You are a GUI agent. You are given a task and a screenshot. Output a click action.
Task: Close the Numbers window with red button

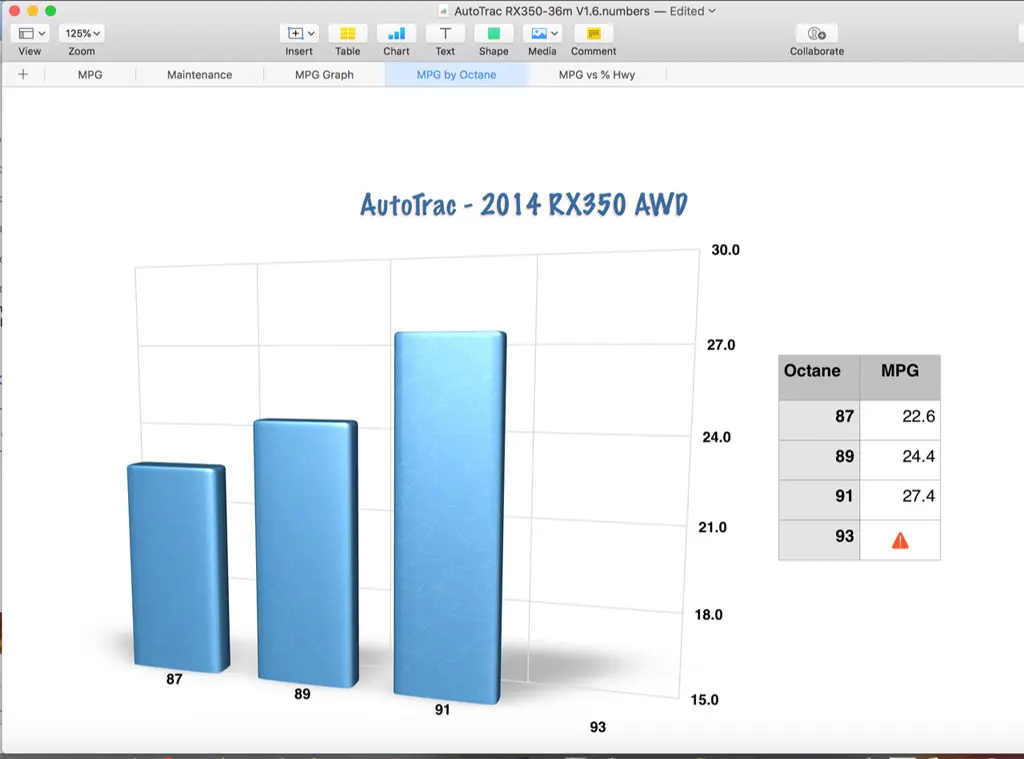tap(14, 10)
